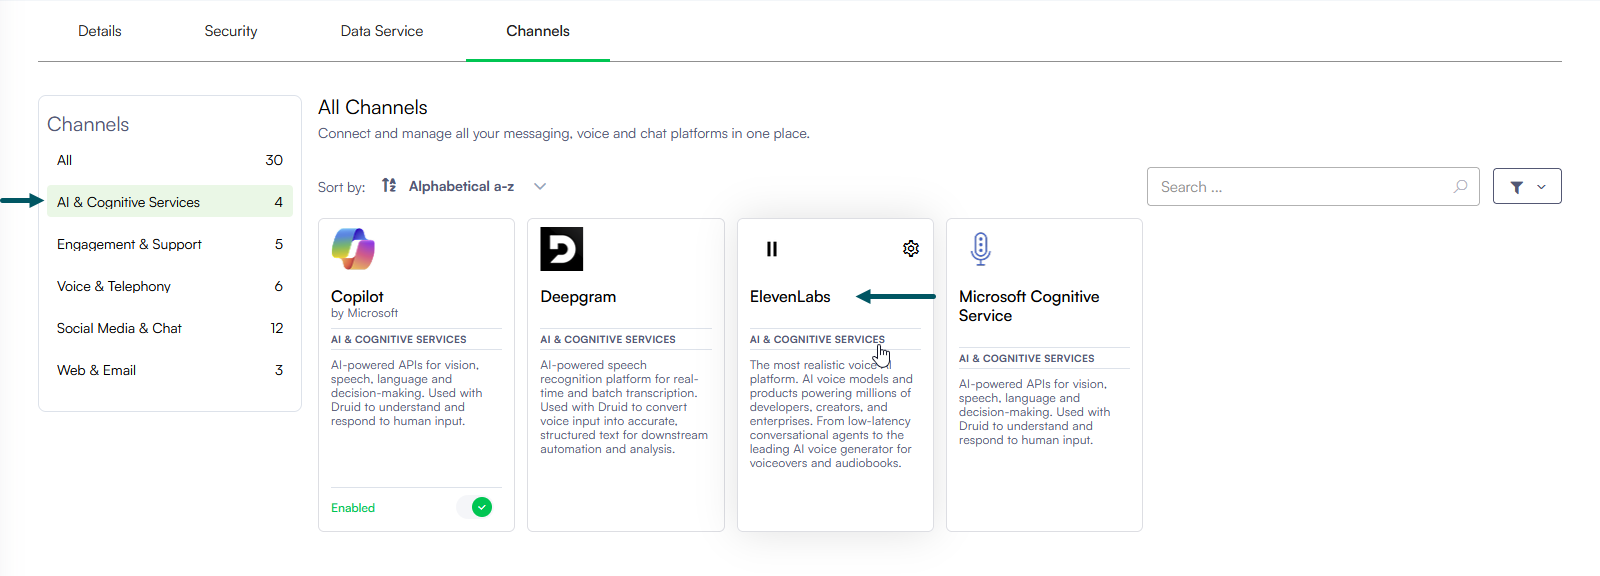This screenshot has height=576, width=1600.
Task: Choose Voice & Telephony category
Action: tap(114, 286)
